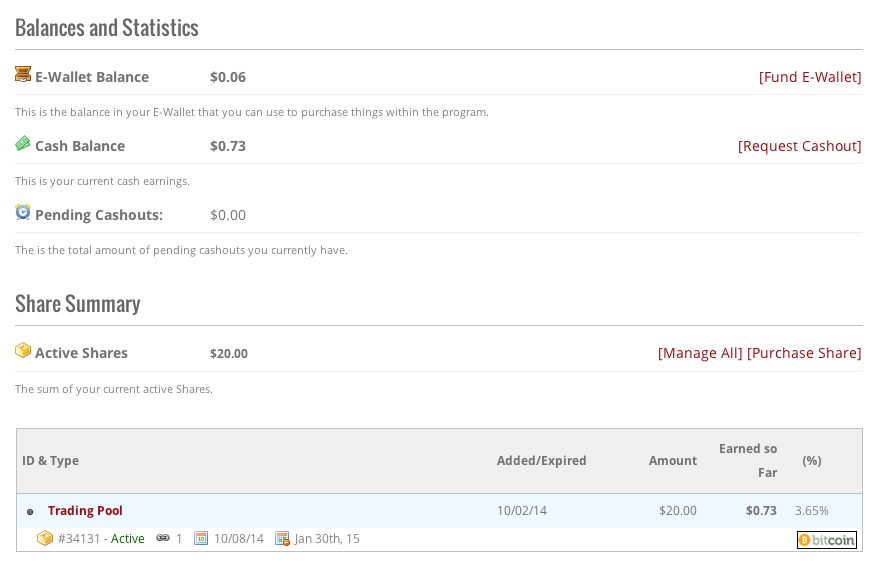The image size is (883, 570).
Task: Click the green Cash Balance money icon
Action: [x=23, y=144]
